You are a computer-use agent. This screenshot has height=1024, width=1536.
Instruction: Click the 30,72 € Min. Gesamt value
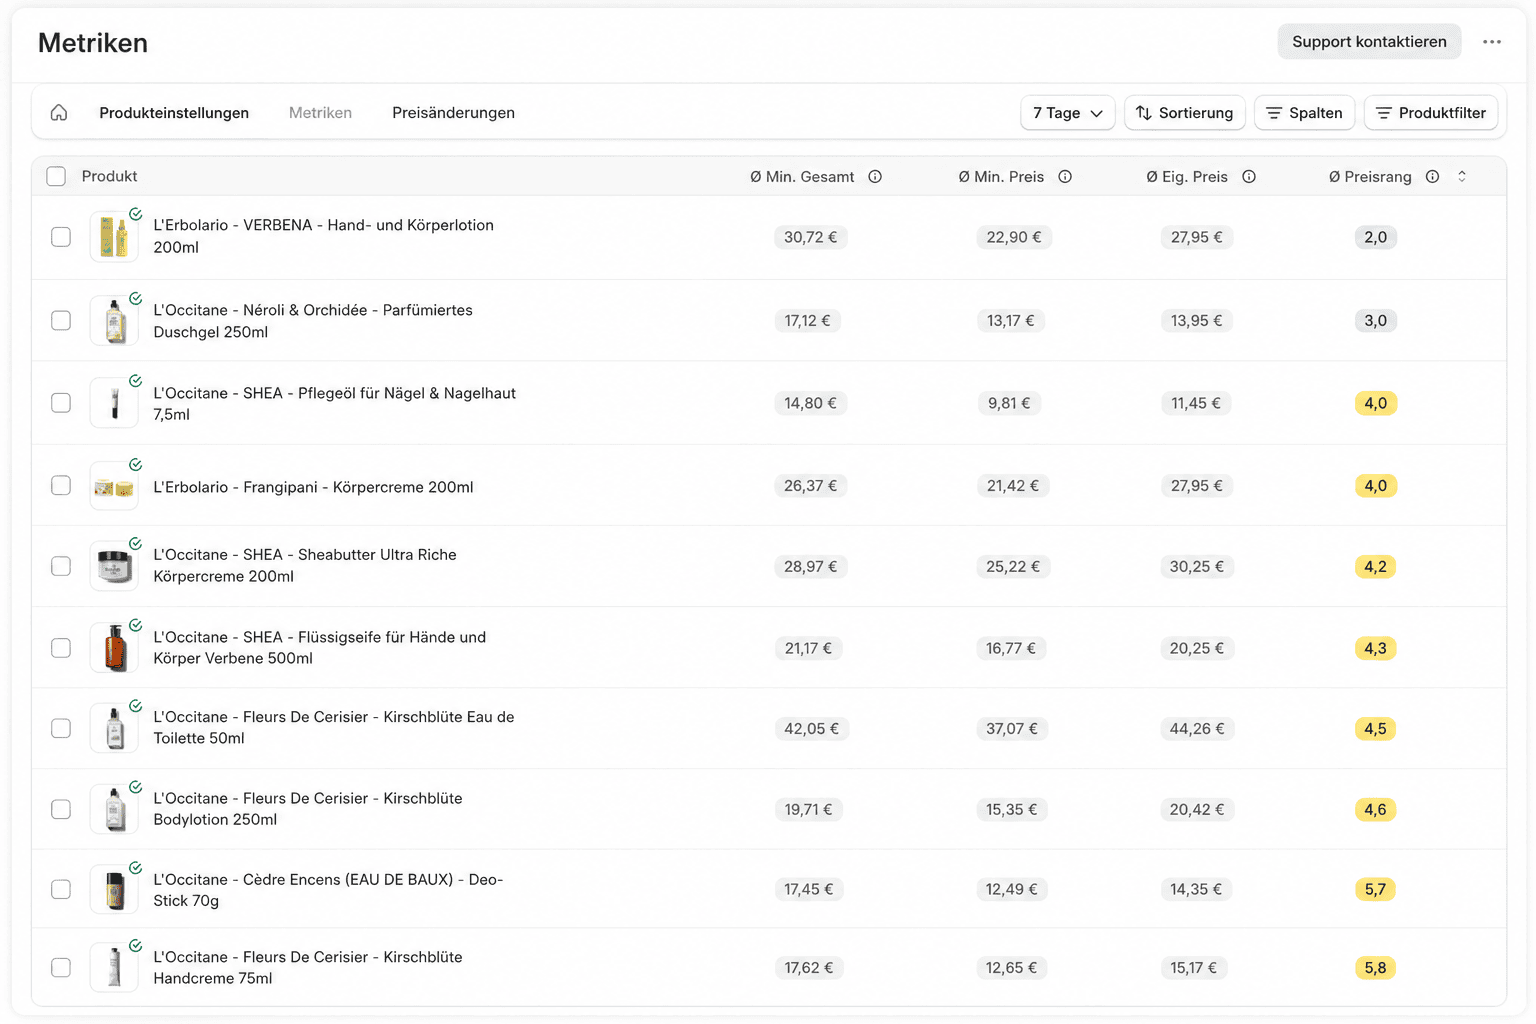coord(810,237)
